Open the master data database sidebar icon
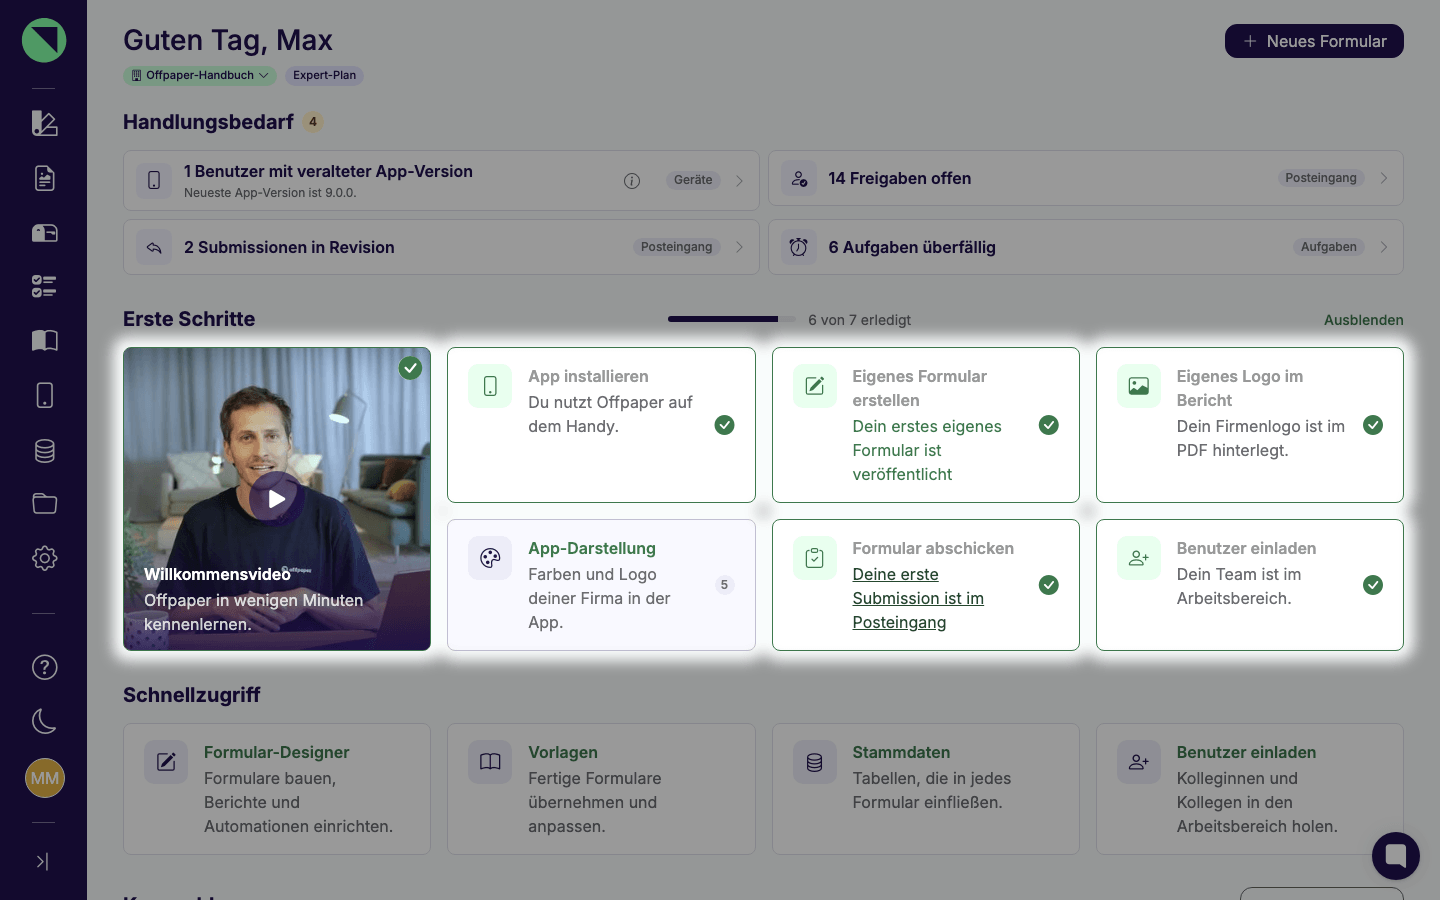This screenshot has height=900, width=1440. [x=44, y=450]
